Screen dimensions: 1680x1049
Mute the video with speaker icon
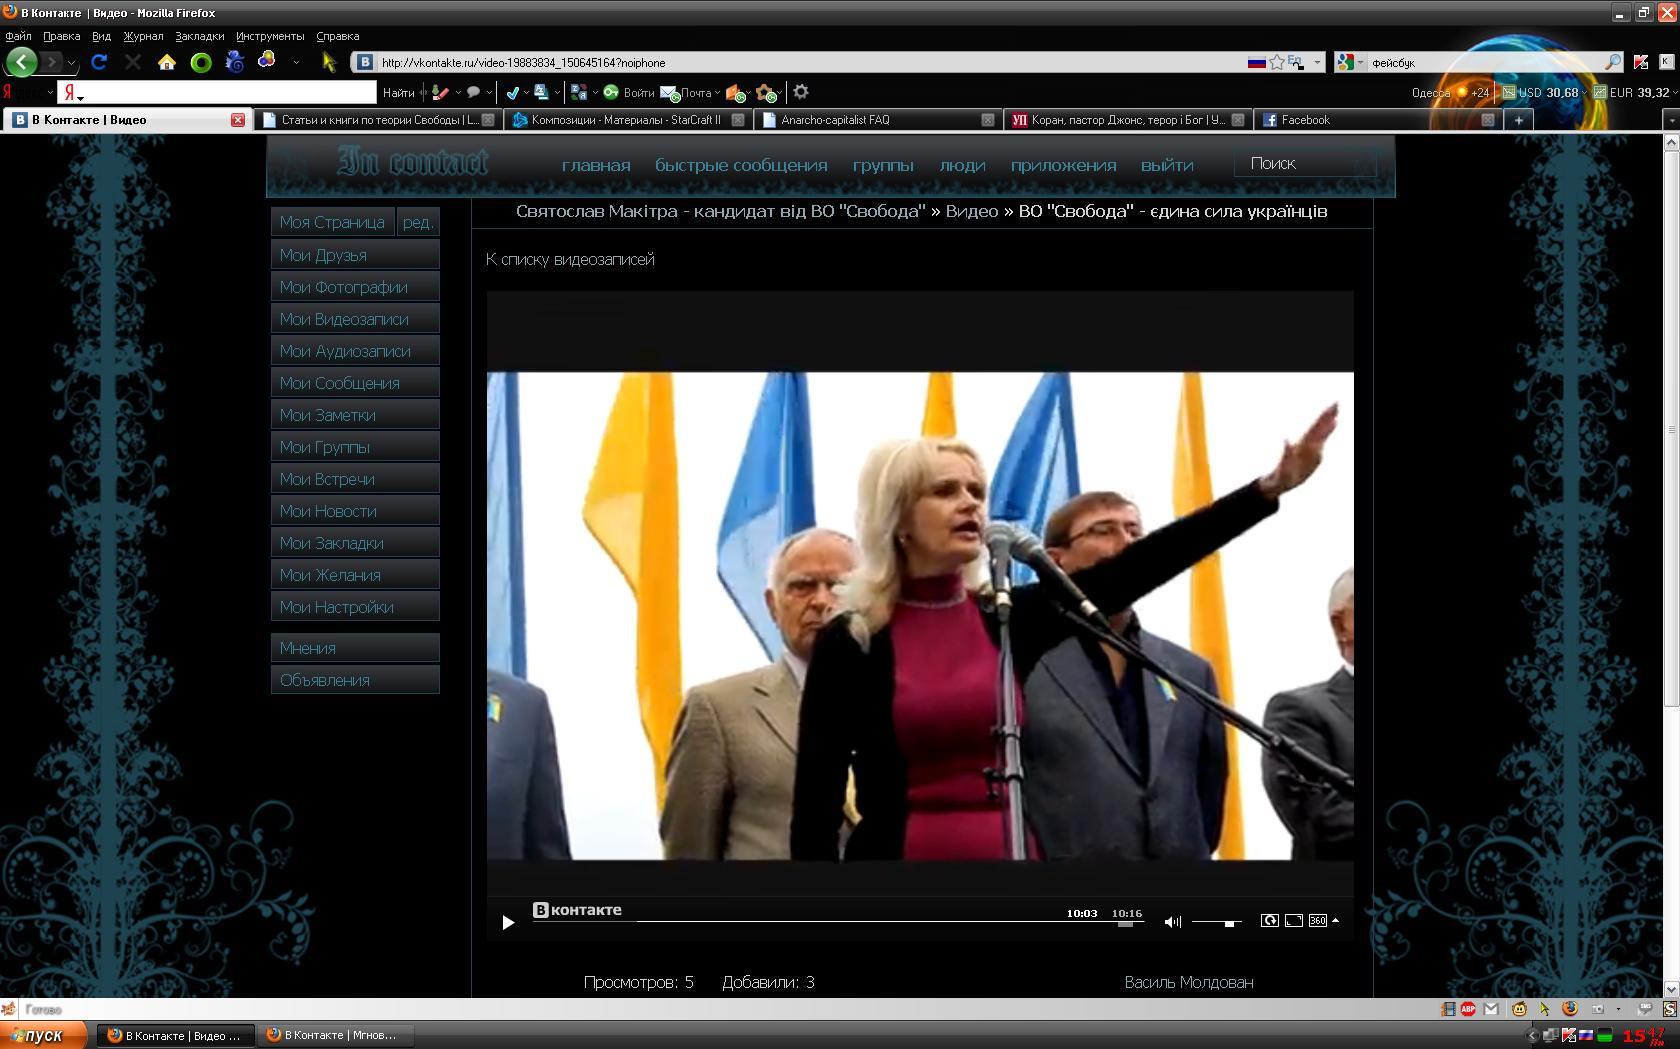point(1173,922)
